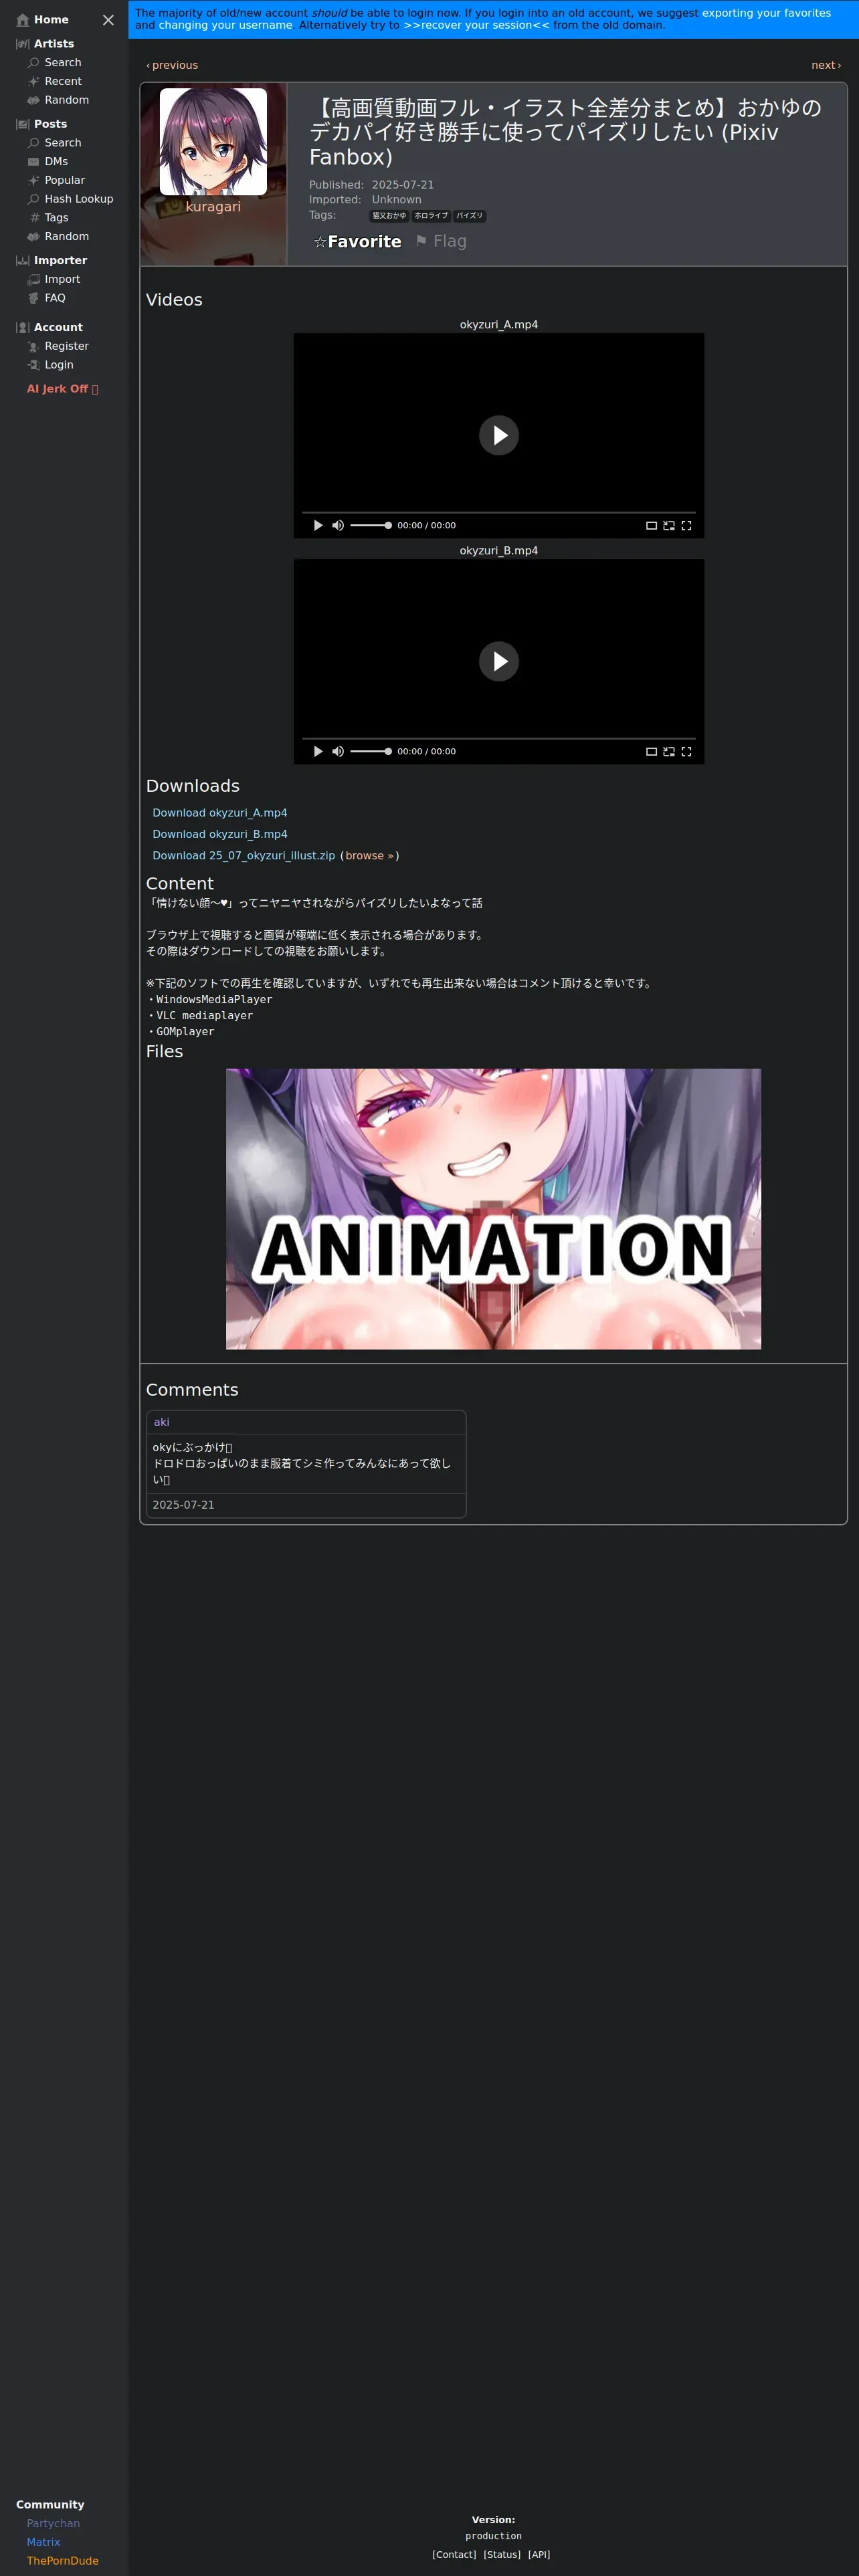The image size is (859, 2576).
Task: Download okyzuri_B.mp4 link
Action: 220,834
